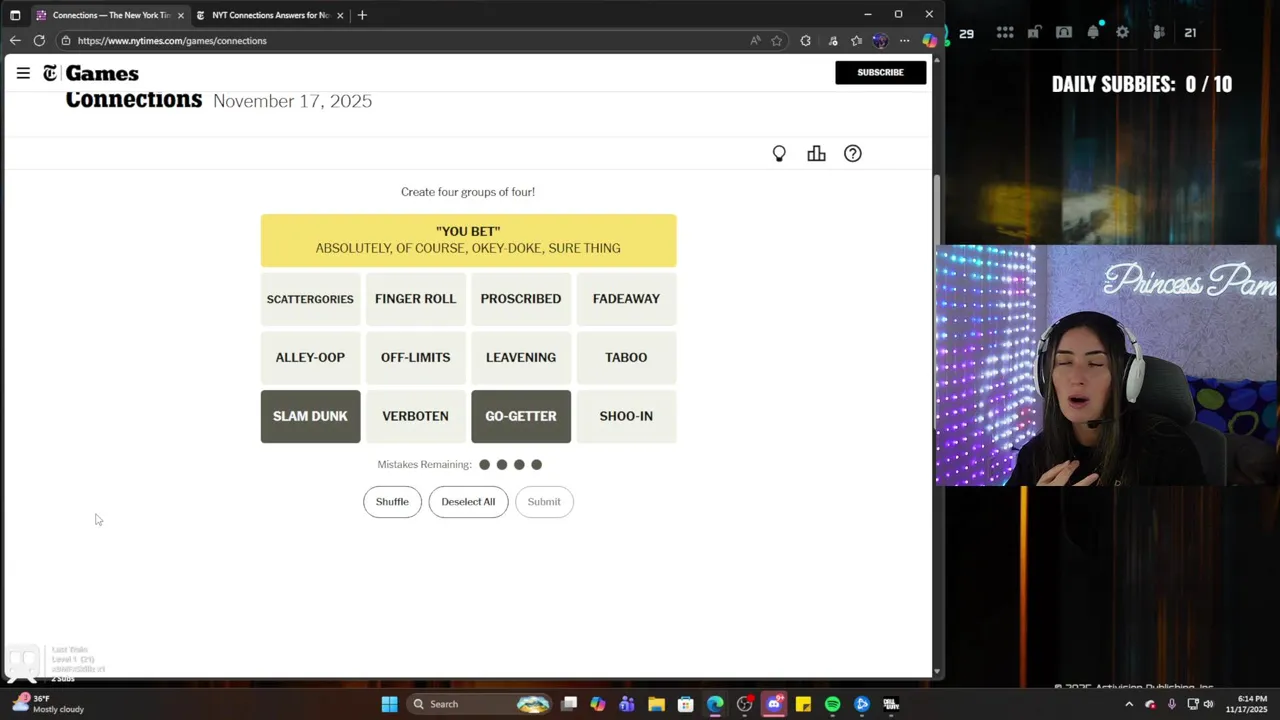Viewport: 1280px width, 720px height.
Task: Click the overlay viewers people icon
Action: coord(1159,33)
